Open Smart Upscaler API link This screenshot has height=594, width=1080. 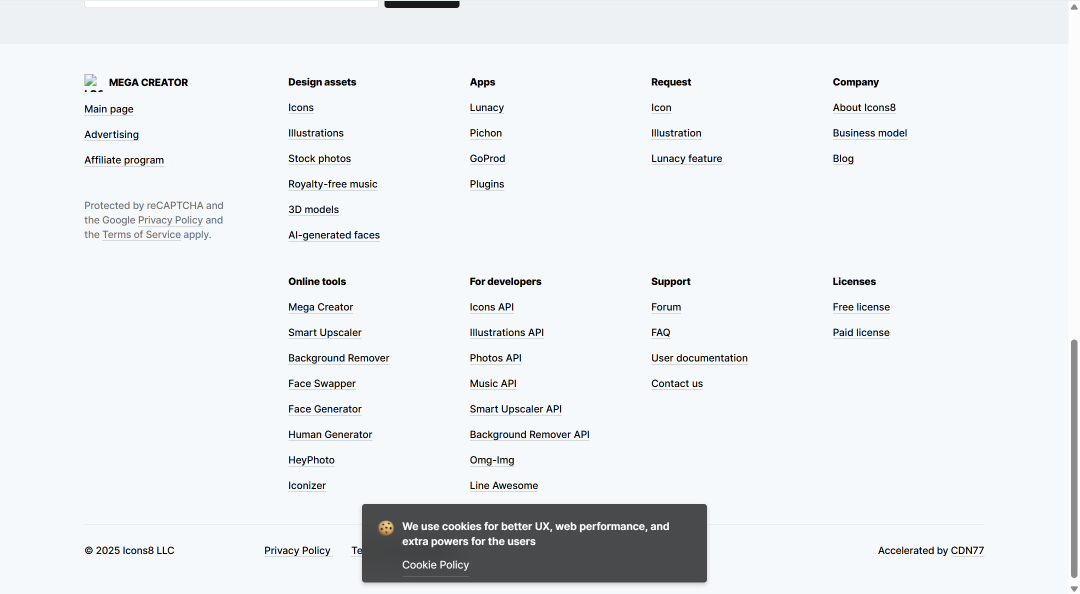[516, 409]
